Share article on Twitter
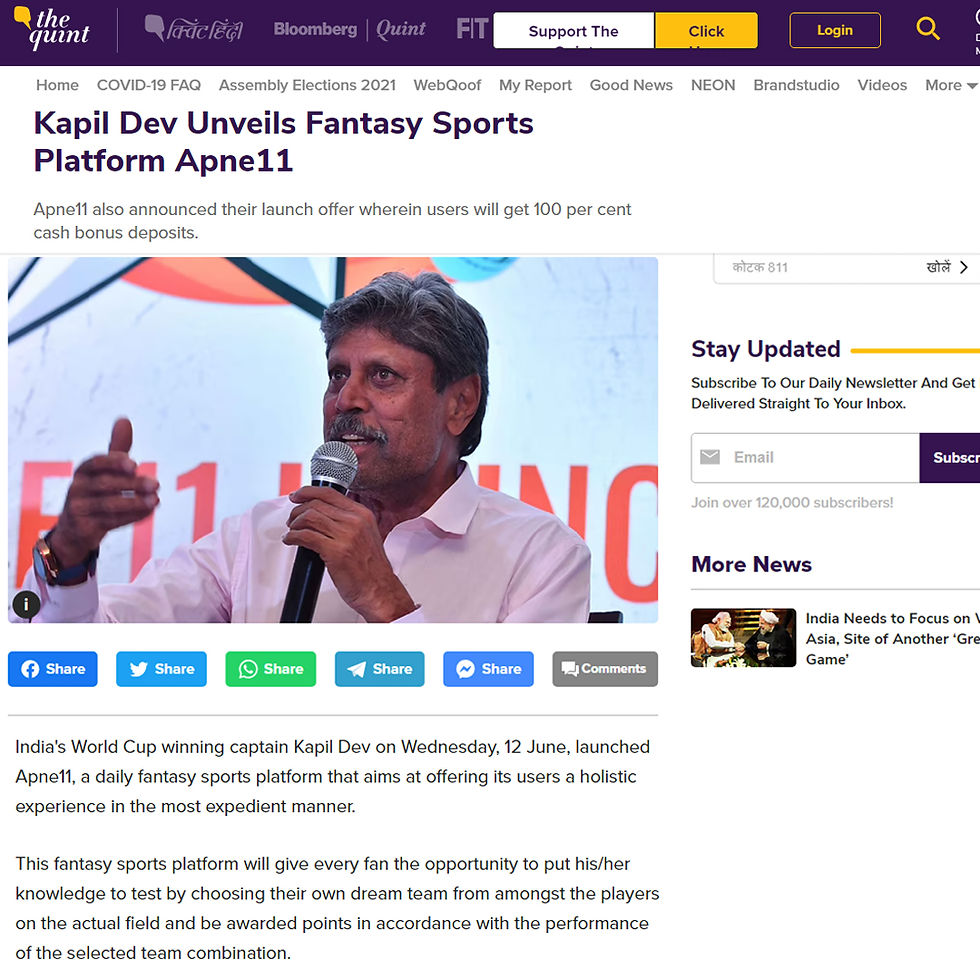The width and height of the screenshot is (980, 980). pos(161,669)
